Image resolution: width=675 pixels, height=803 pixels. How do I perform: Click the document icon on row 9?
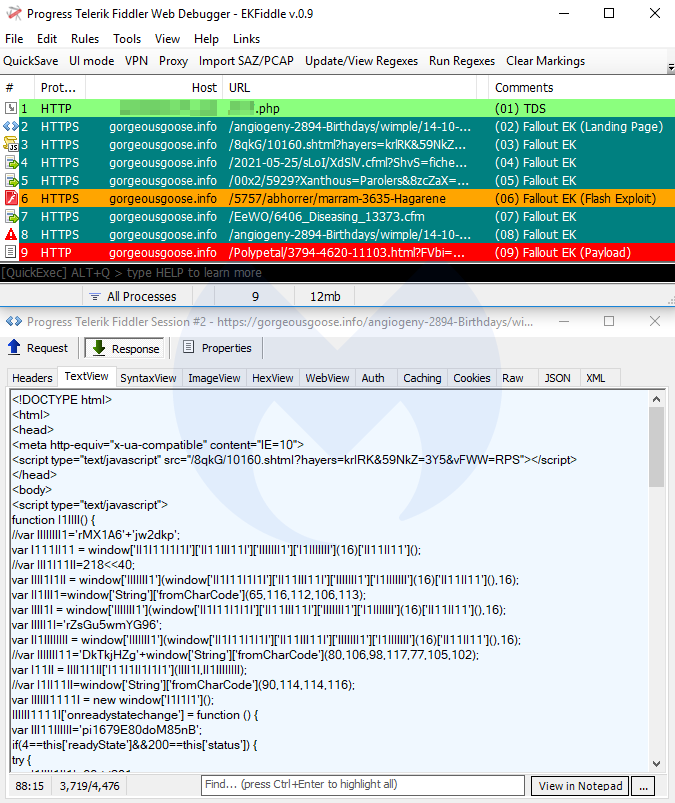click(10, 252)
